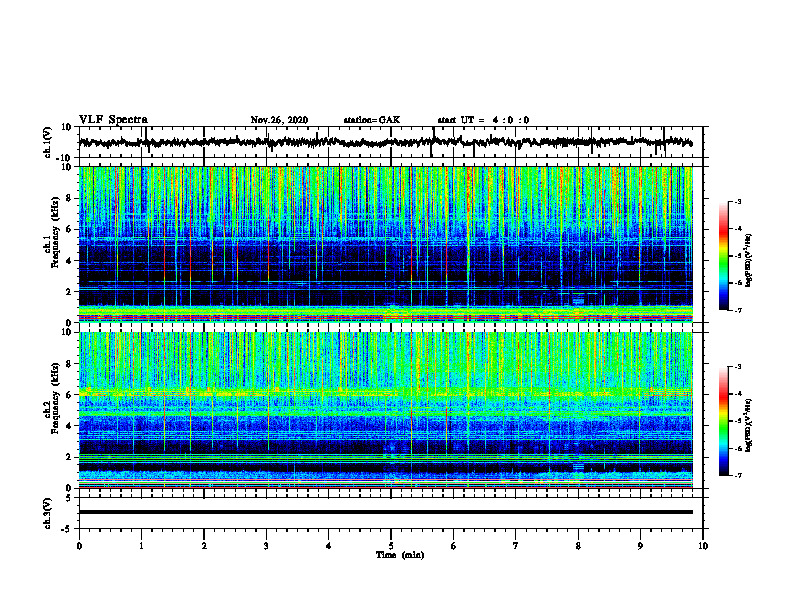Click the "6" tick on ch.1 frequency axis
This screenshot has height=612, width=792.
pos(70,230)
